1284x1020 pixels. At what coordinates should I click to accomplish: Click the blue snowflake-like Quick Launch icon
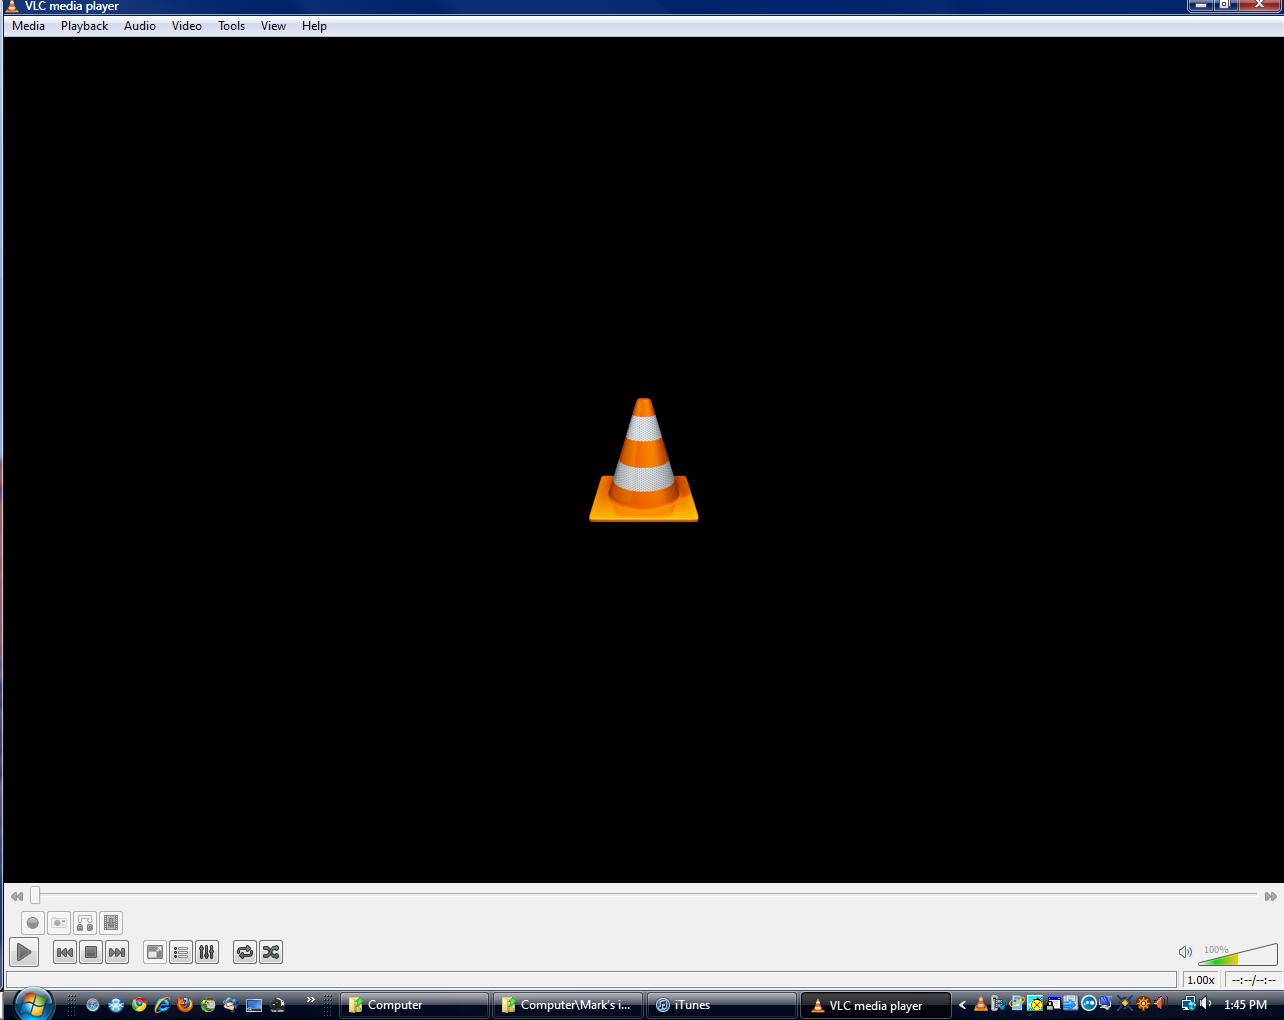click(116, 1005)
